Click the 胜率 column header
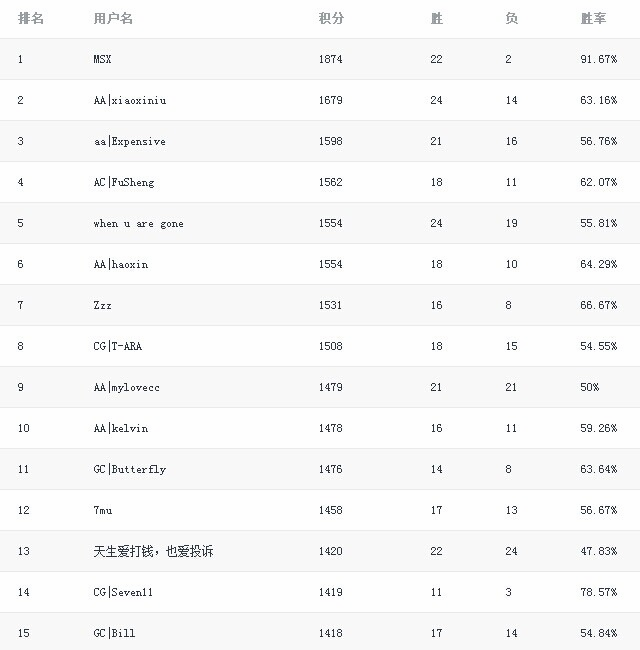Viewport: 640px width, 650px height. pyautogui.click(x=593, y=19)
